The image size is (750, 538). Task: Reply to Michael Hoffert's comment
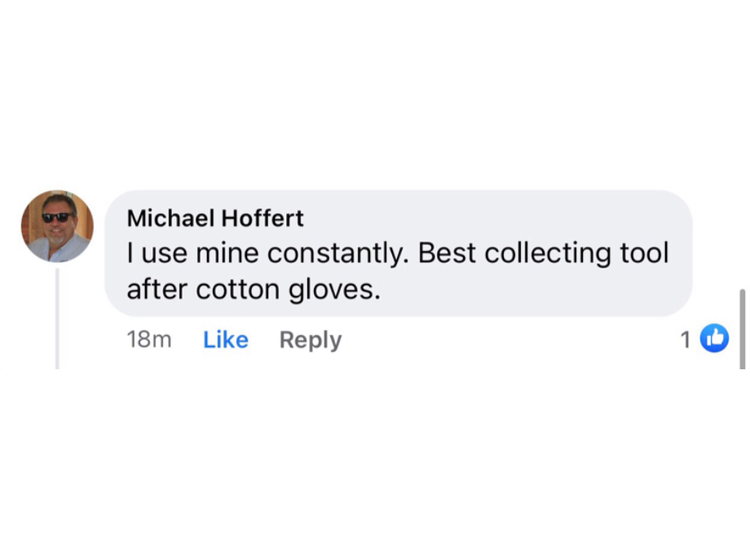click(x=310, y=340)
